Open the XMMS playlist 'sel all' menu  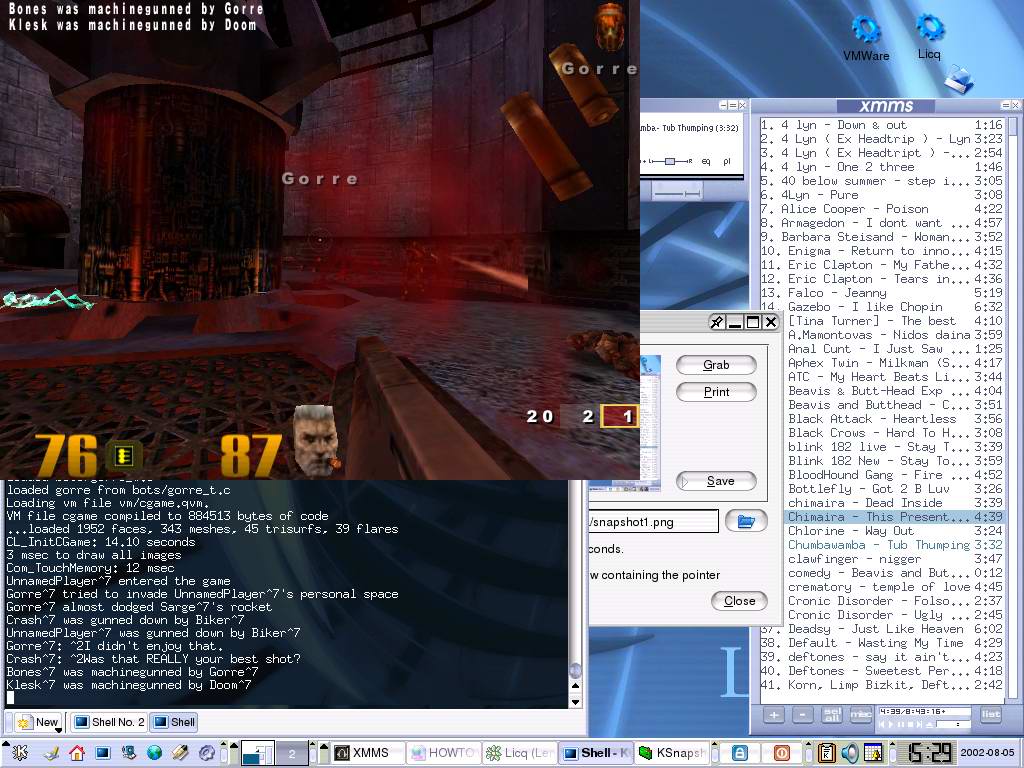[x=832, y=715]
